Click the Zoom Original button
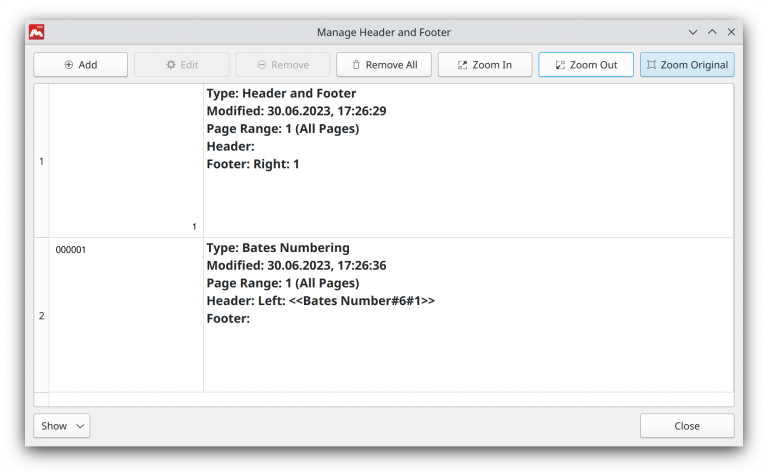The height and width of the screenshot is (476, 768). [687, 65]
